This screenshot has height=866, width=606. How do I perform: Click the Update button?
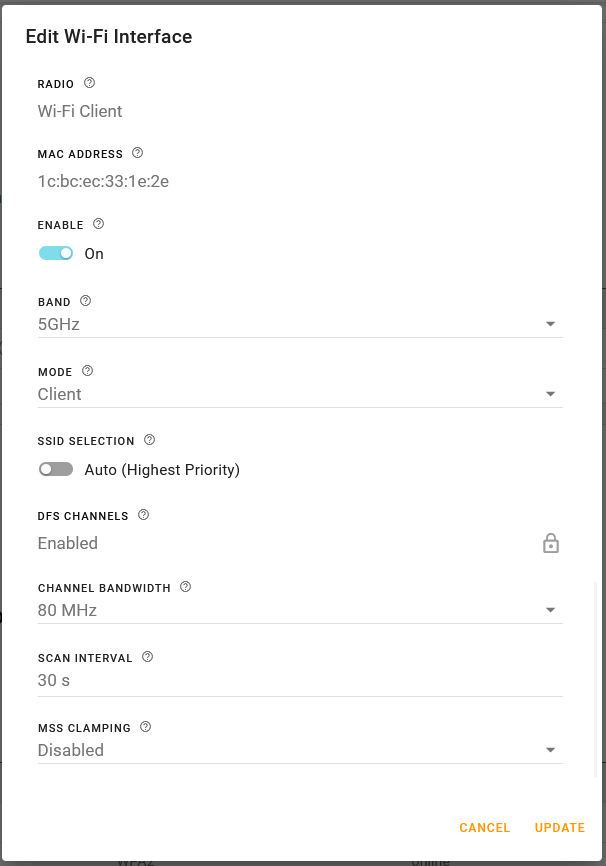click(x=559, y=828)
